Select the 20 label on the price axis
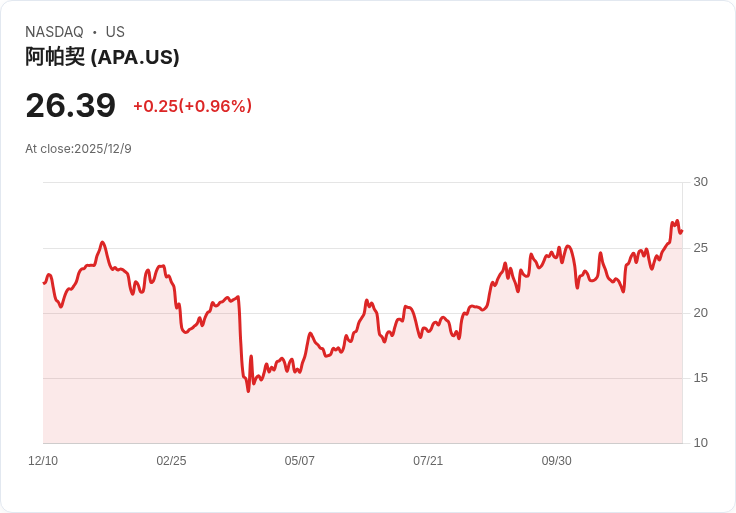The image size is (736, 513). coord(700,313)
